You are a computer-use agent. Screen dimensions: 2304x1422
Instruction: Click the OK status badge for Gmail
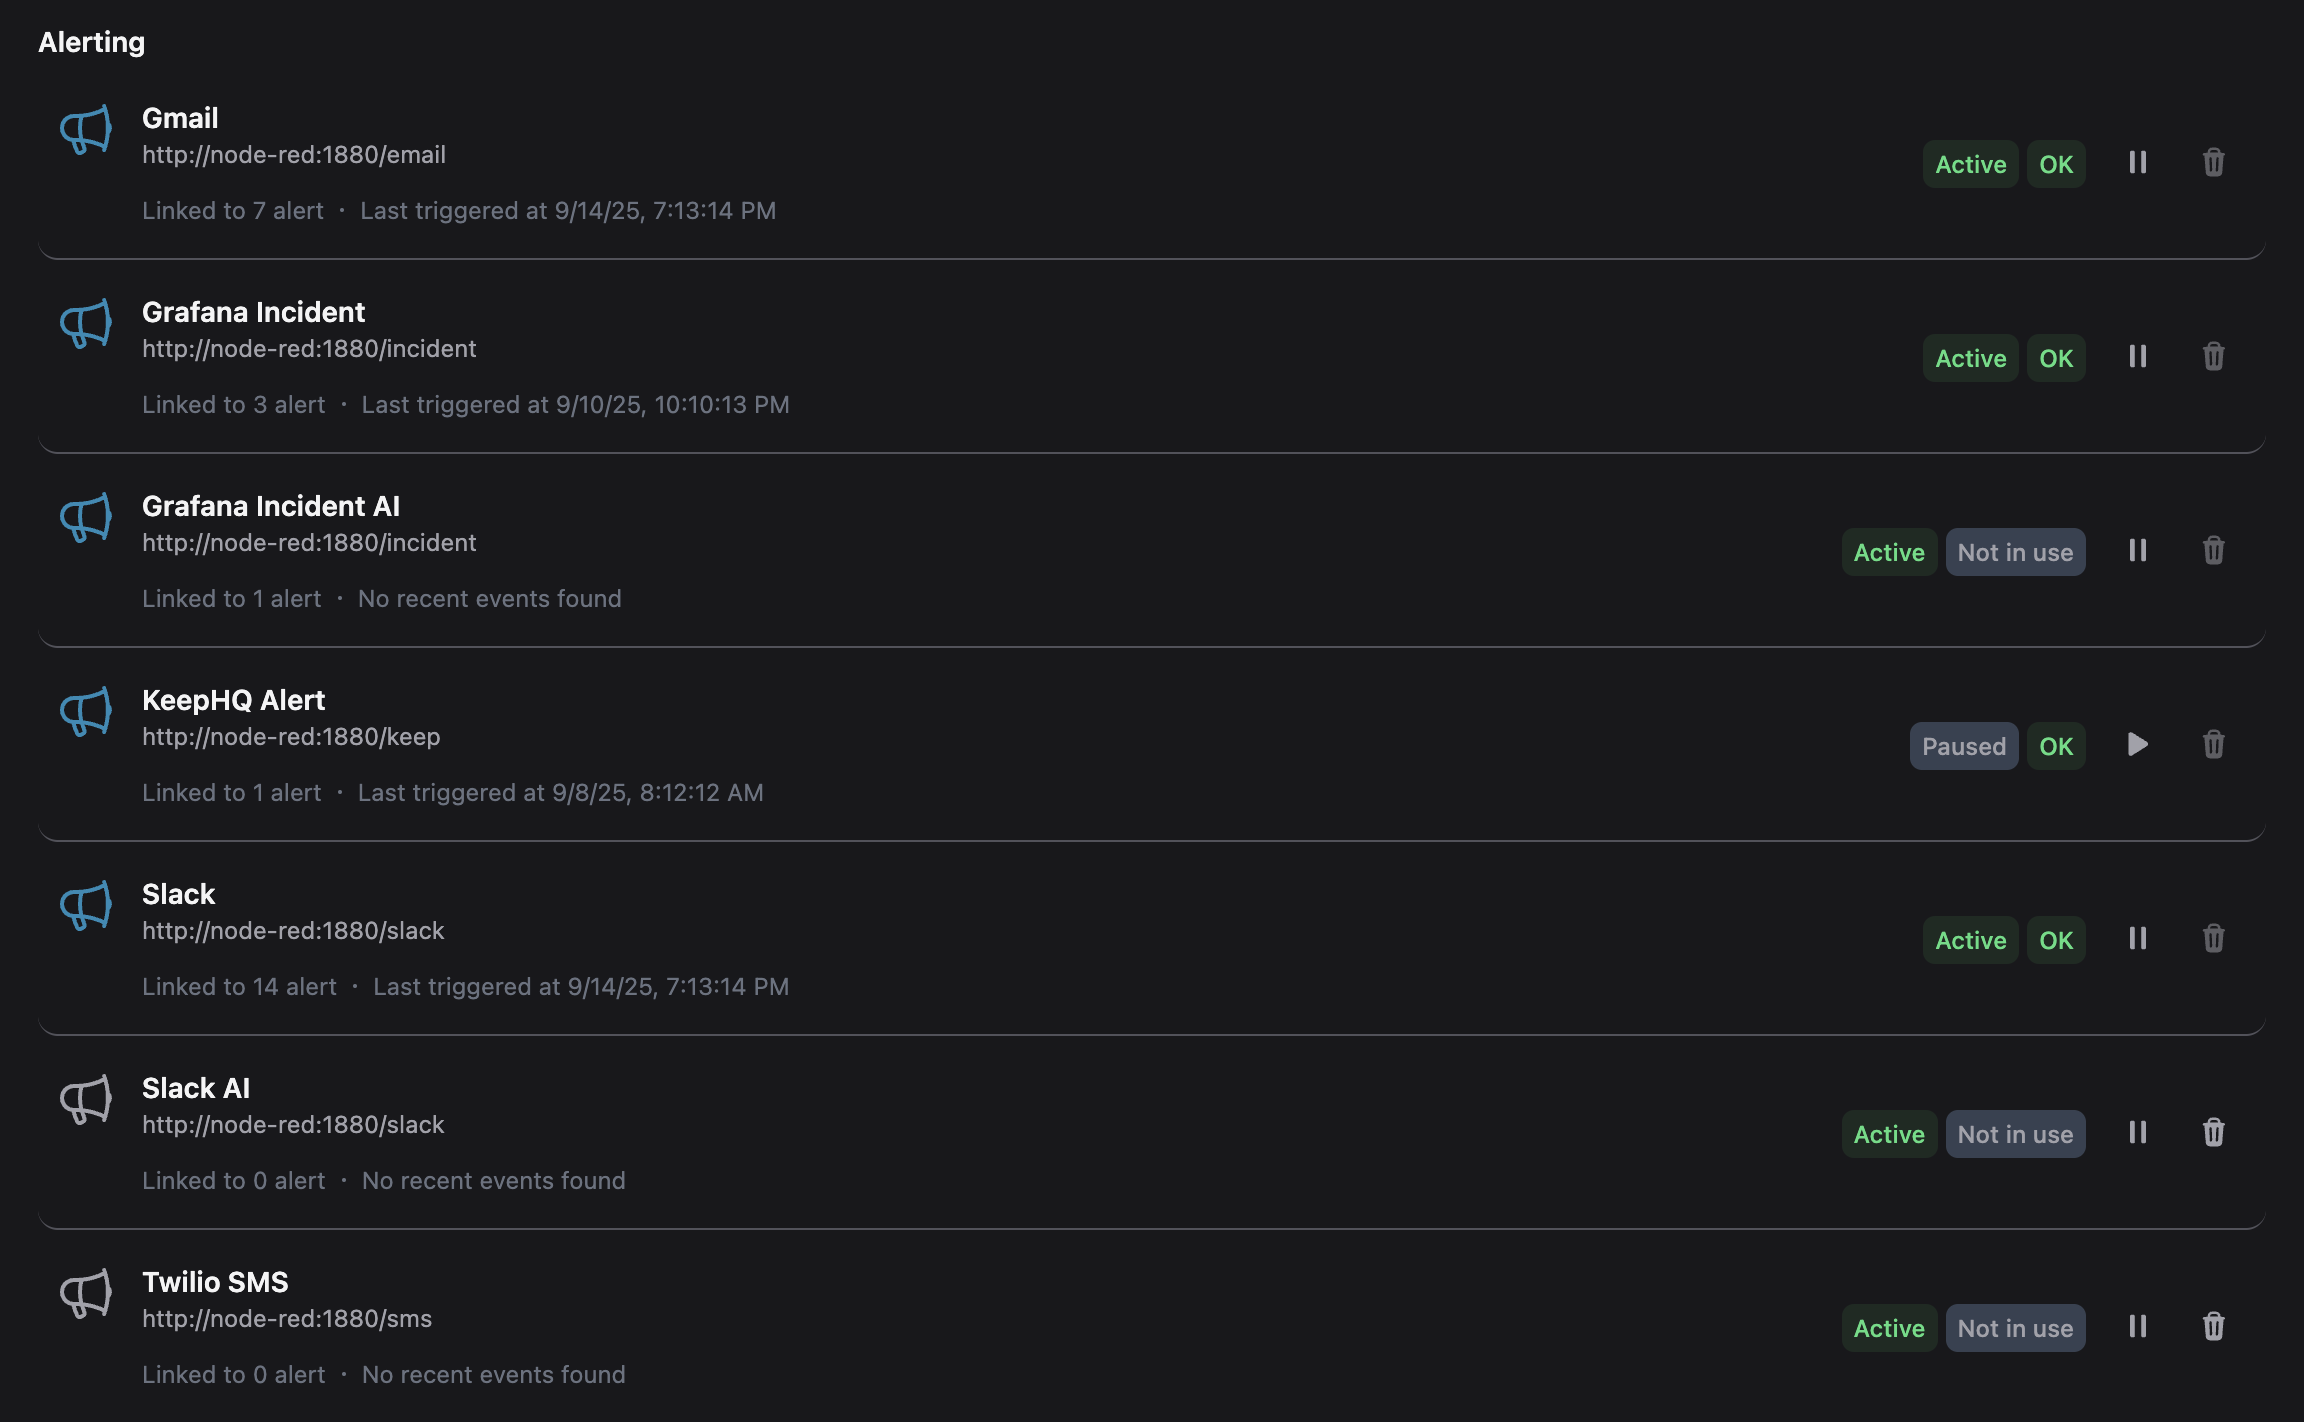pyautogui.click(x=2056, y=164)
